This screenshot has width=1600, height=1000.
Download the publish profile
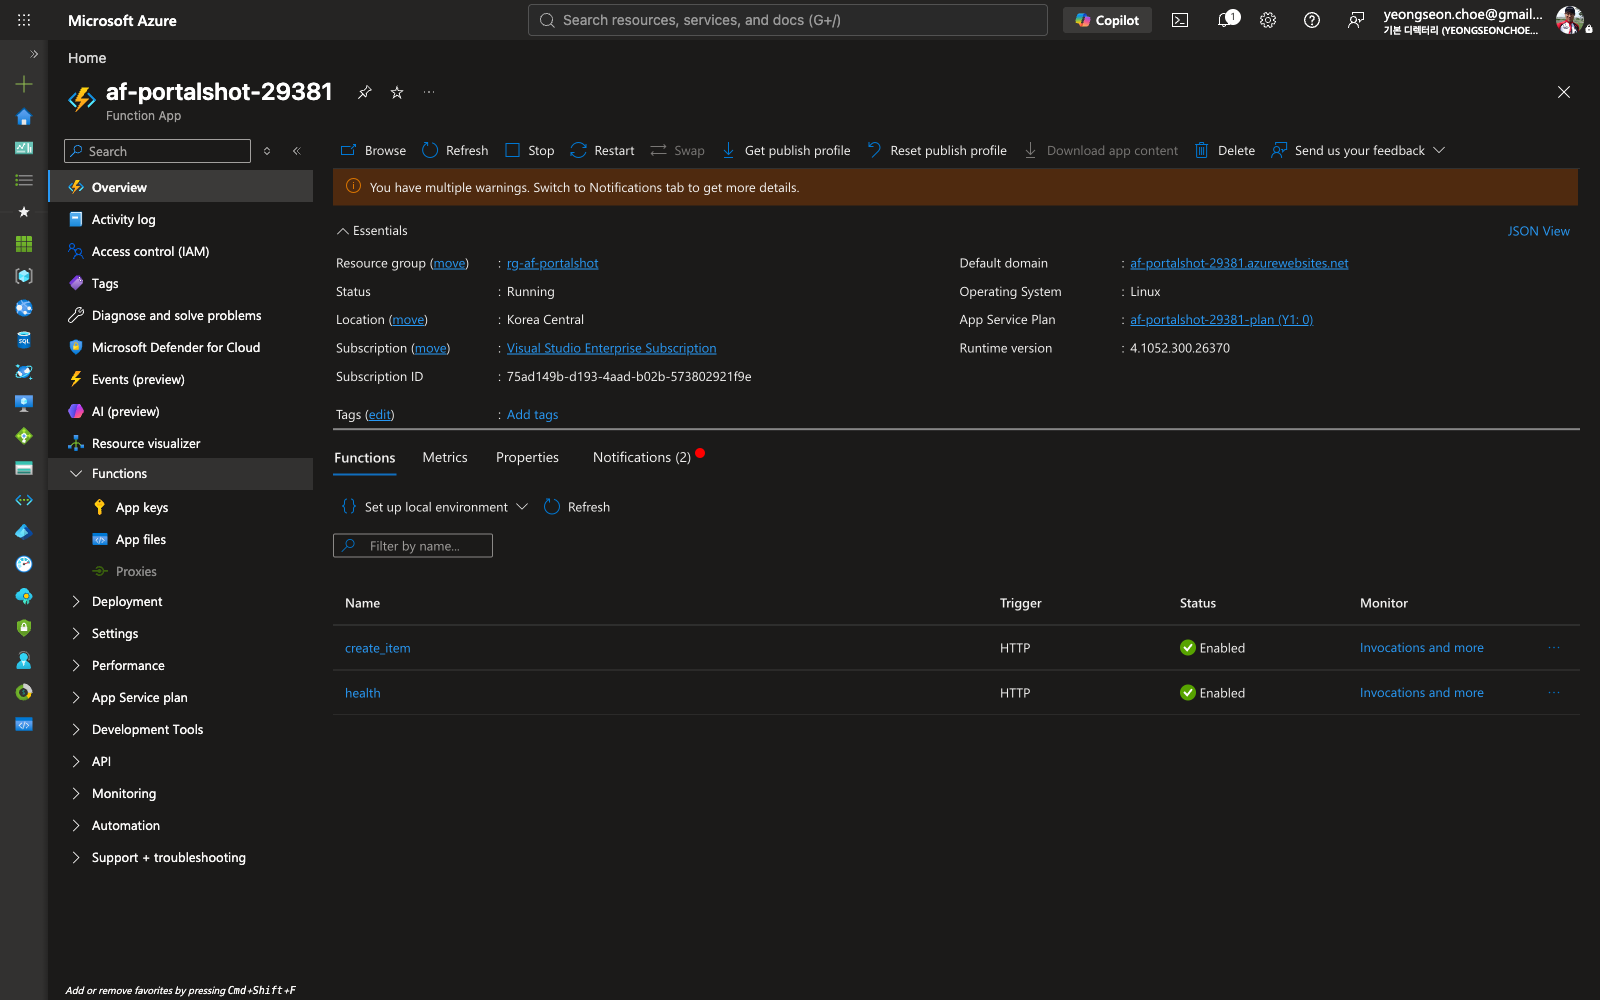click(786, 150)
